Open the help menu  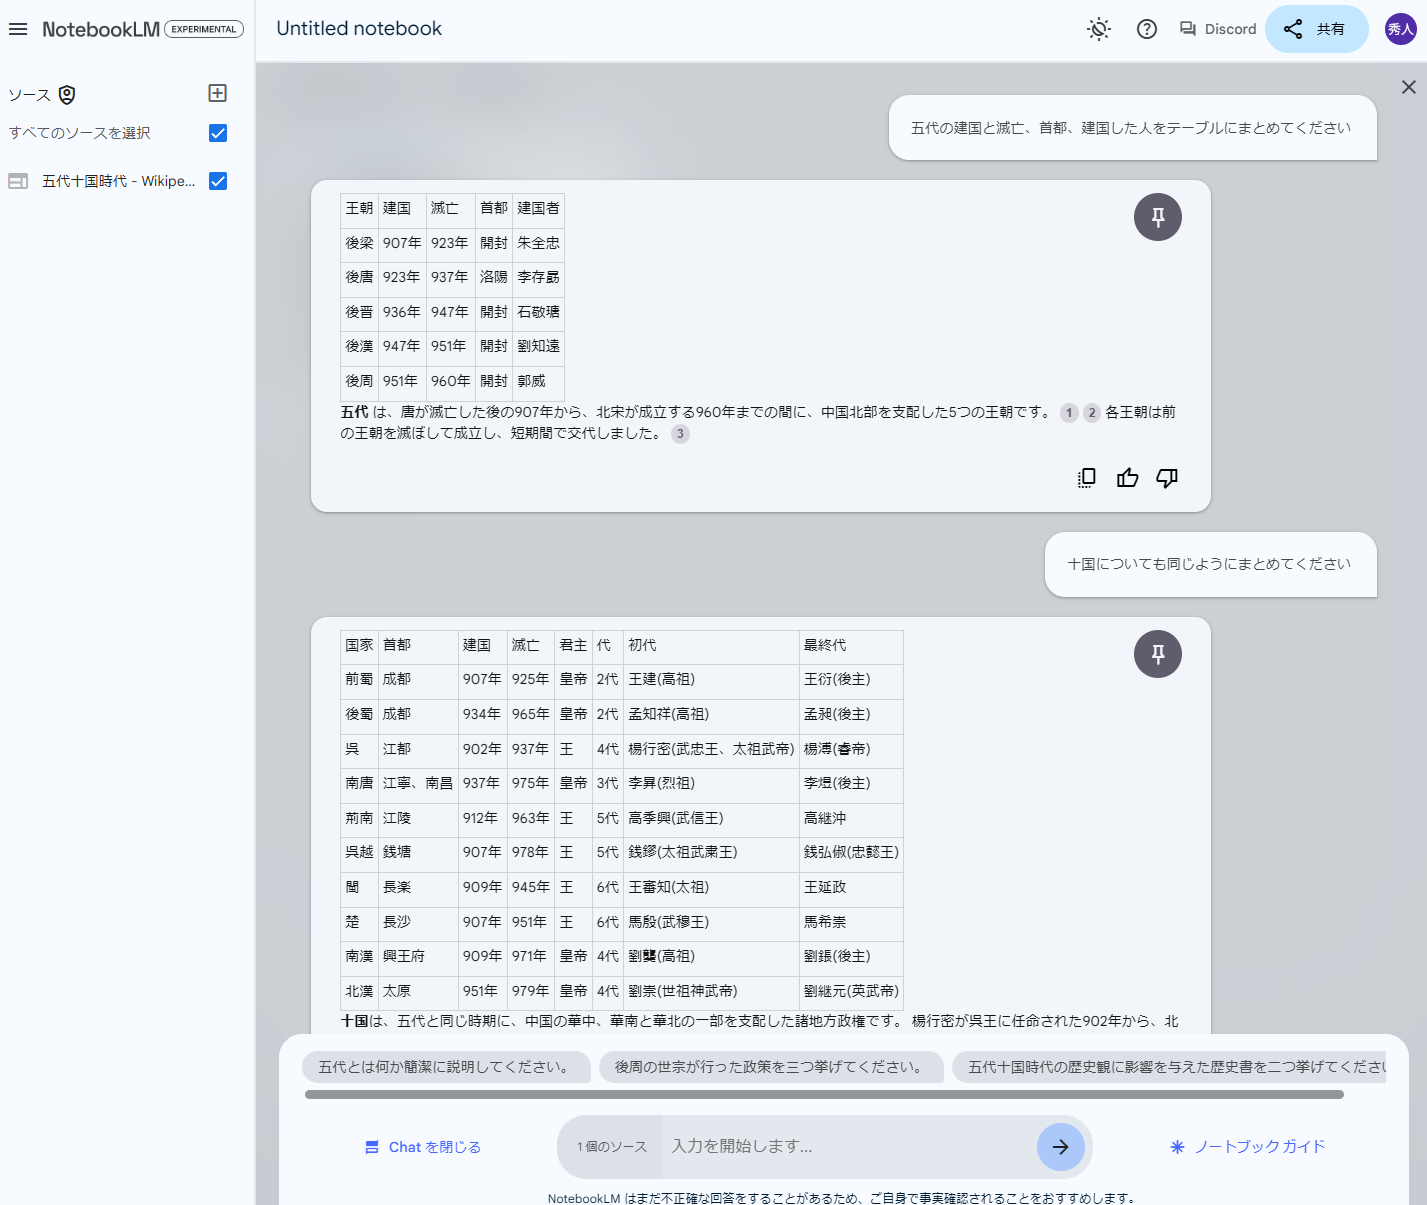1146,29
